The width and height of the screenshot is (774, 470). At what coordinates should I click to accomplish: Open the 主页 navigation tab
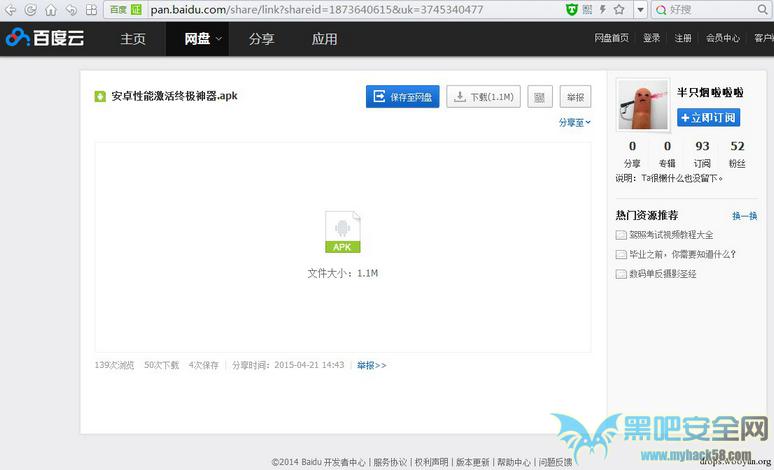pos(133,39)
